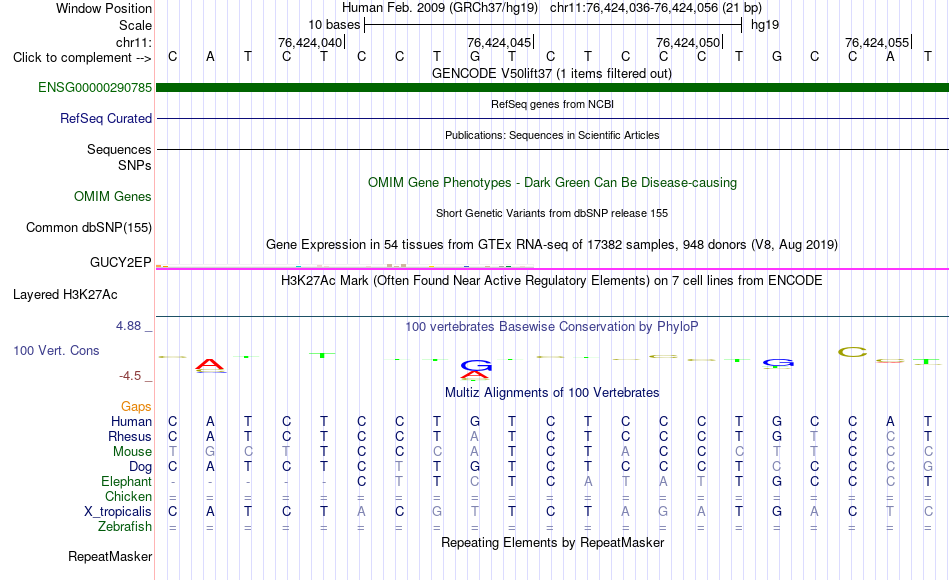950x580 pixels.
Task: Click the 76,424,045 ruler position
Action: 499,42
